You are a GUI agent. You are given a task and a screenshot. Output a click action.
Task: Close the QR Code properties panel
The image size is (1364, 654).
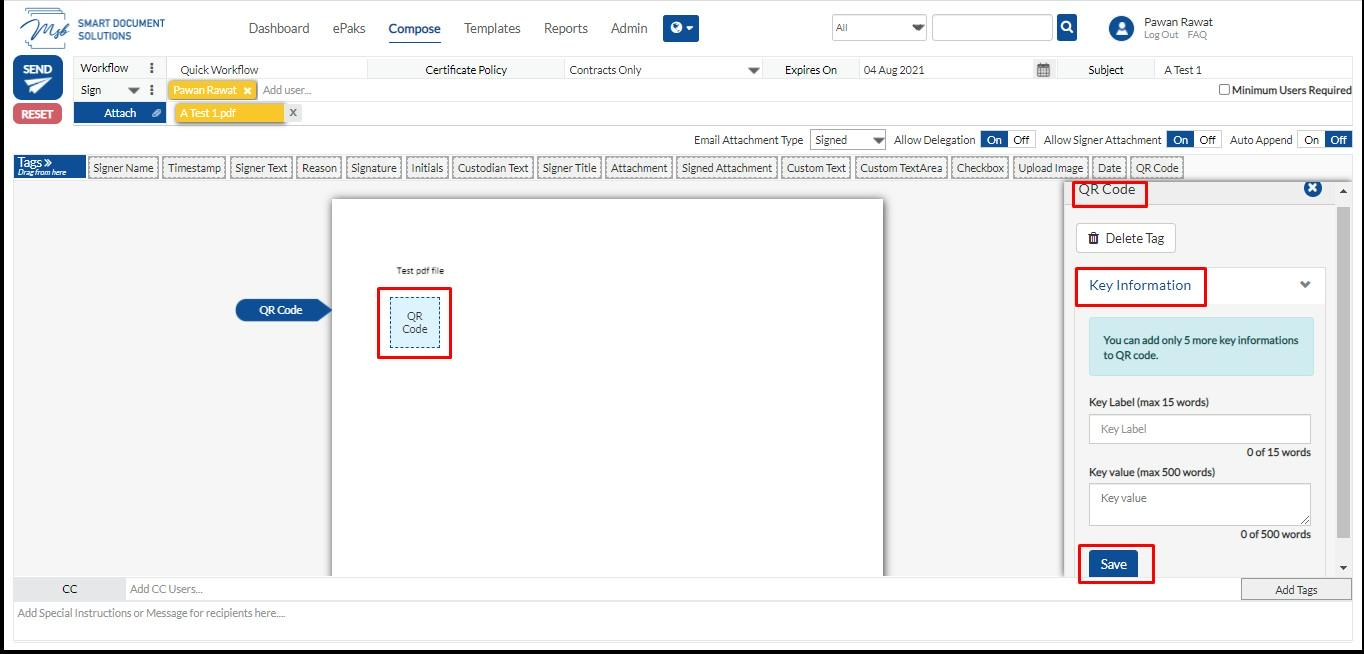pyautogui.click(x=1313, y=188)
